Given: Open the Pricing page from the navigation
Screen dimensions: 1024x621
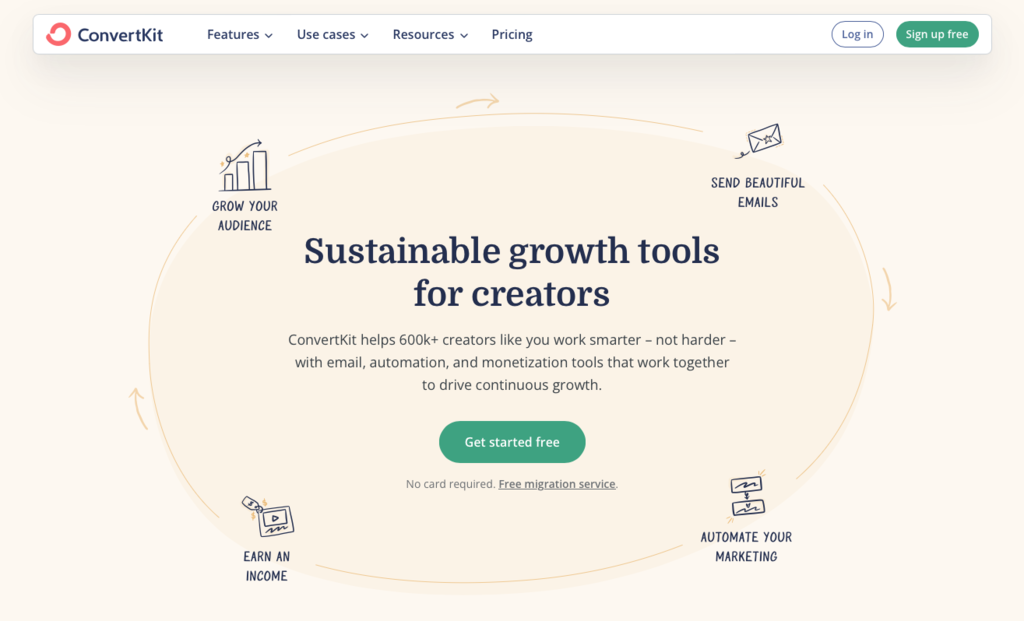Looking at the screenshot, I should [511, 34].
